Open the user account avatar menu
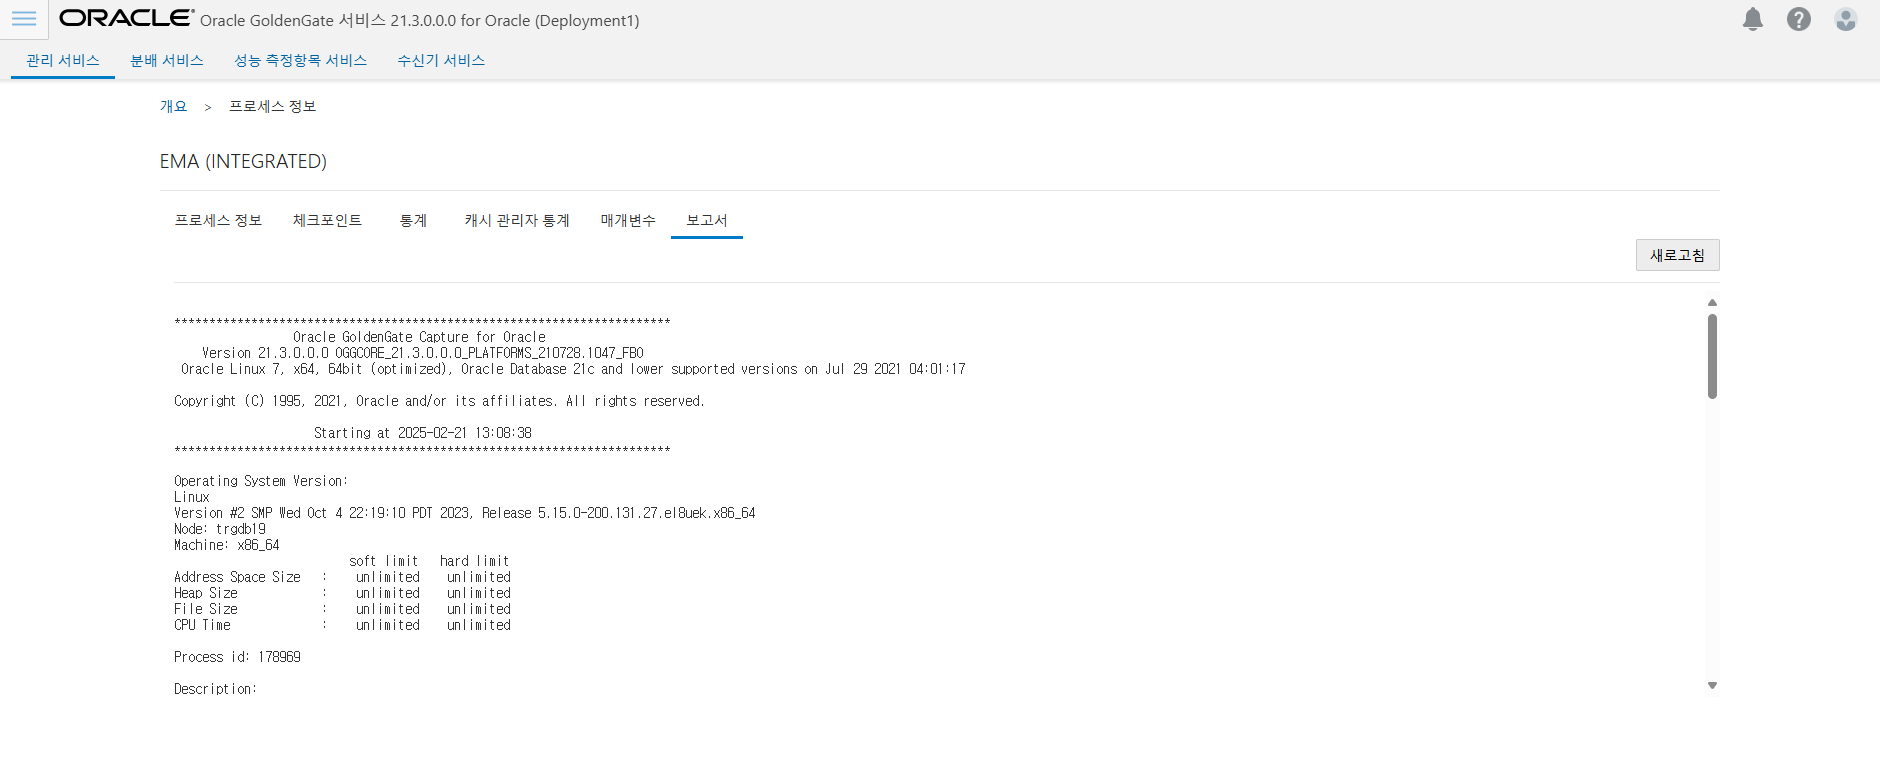The height and width of the screenshot is (784, 1880). pyautogui.click(x=1845, y=19)
